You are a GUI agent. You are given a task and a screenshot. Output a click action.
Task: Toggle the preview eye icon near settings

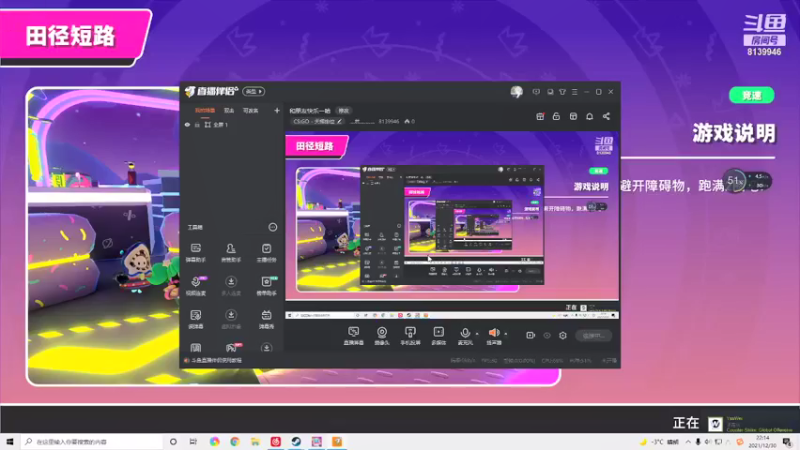click(547, 335)
